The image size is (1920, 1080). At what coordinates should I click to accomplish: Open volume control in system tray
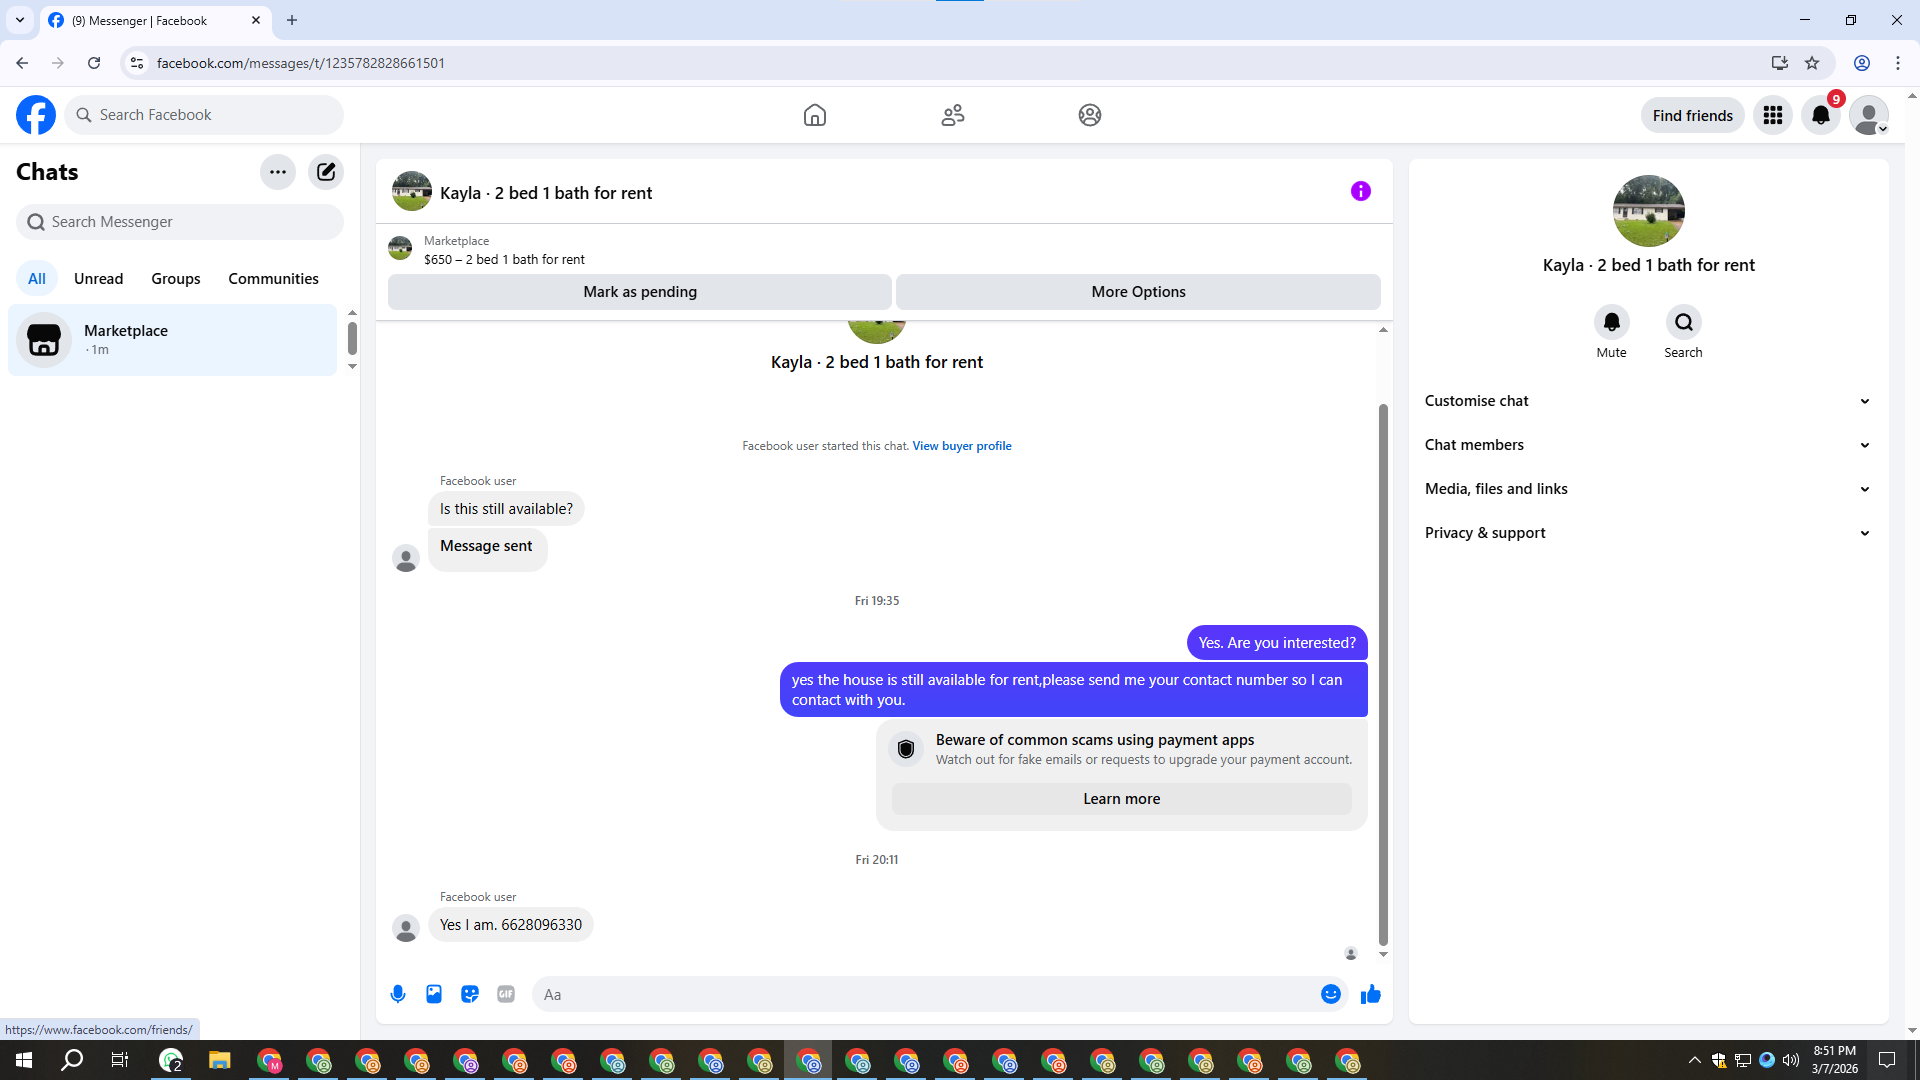(1791, 1060)
